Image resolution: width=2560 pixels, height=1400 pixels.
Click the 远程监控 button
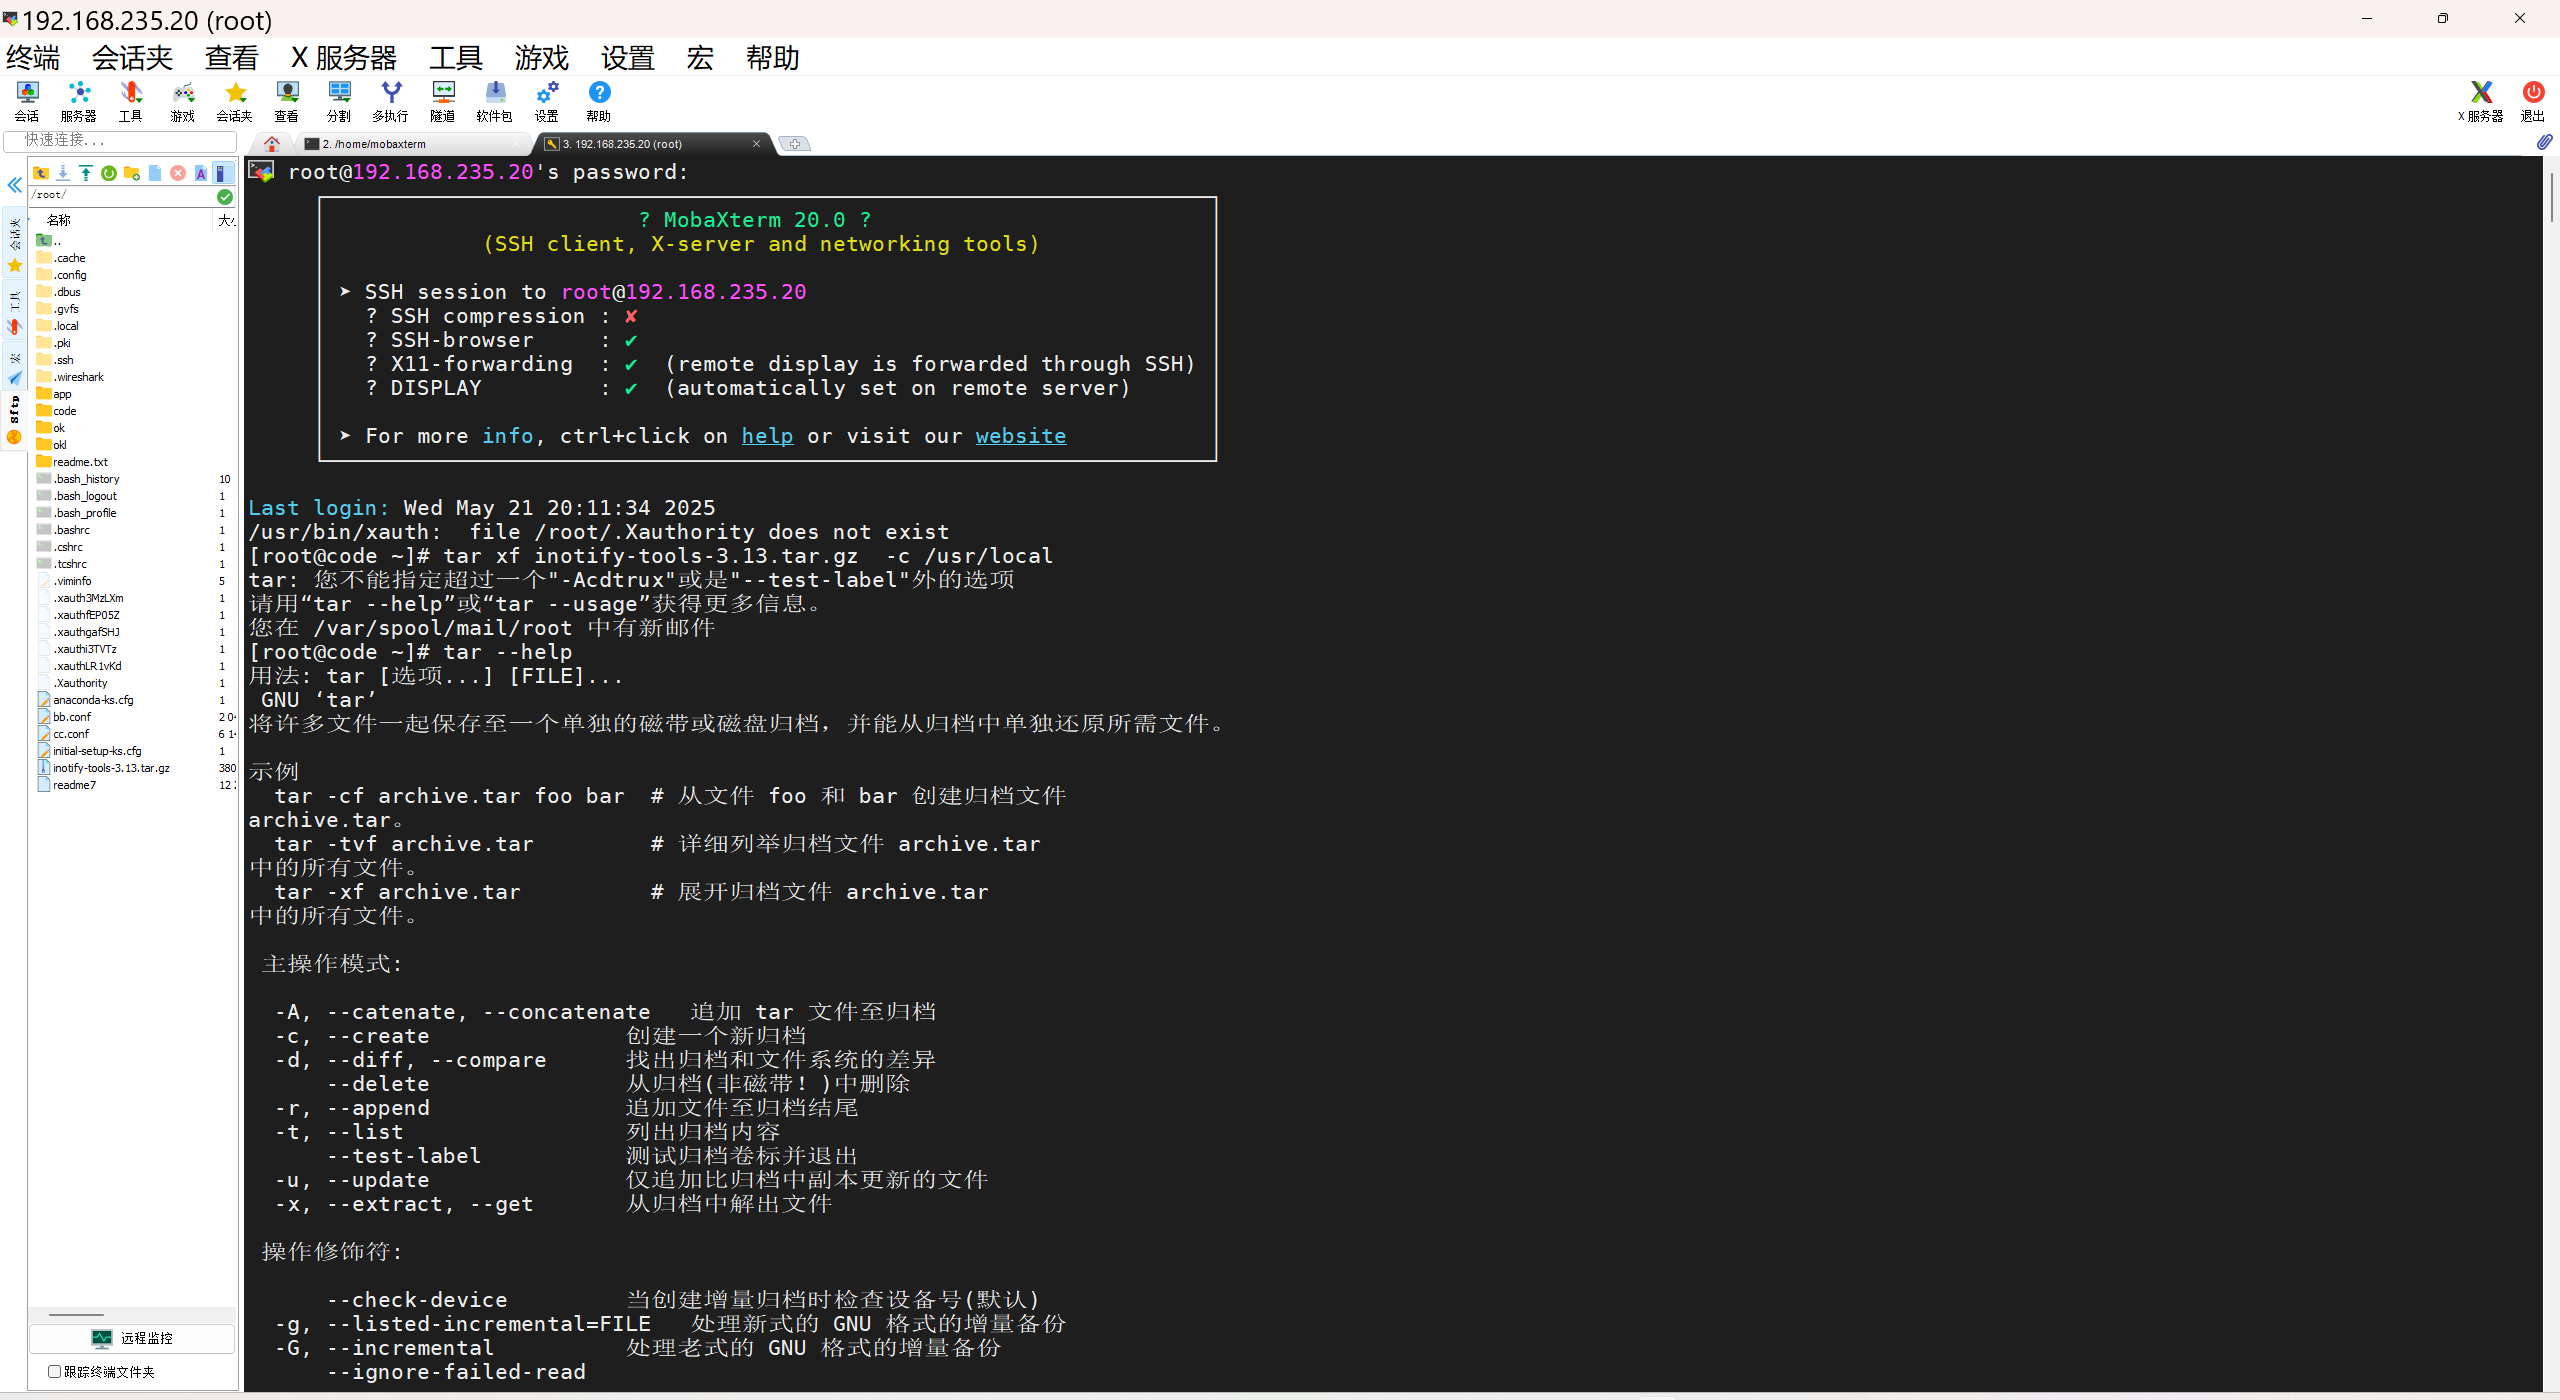tap(132, 1338)
